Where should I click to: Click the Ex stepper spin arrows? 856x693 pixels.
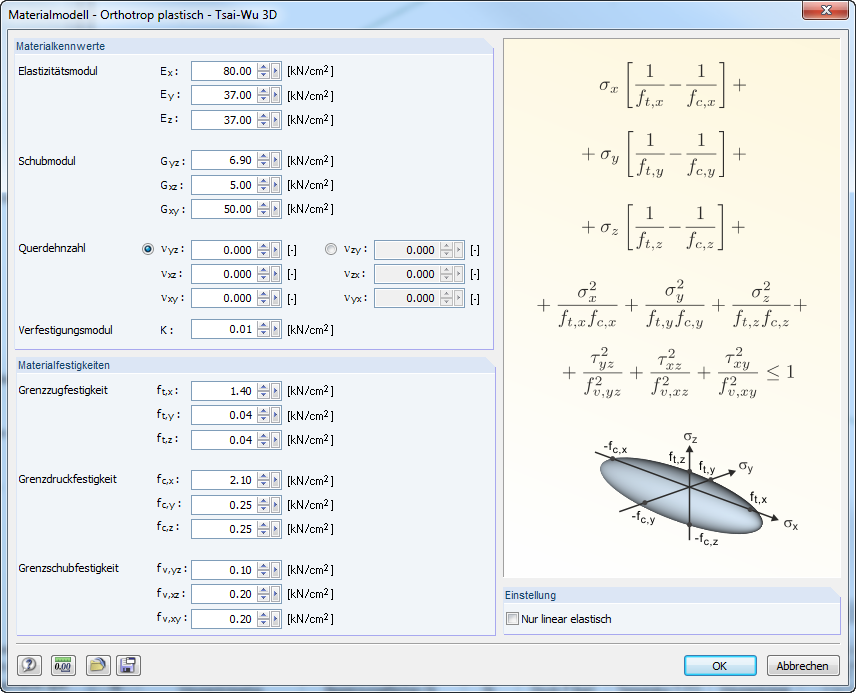264,71
